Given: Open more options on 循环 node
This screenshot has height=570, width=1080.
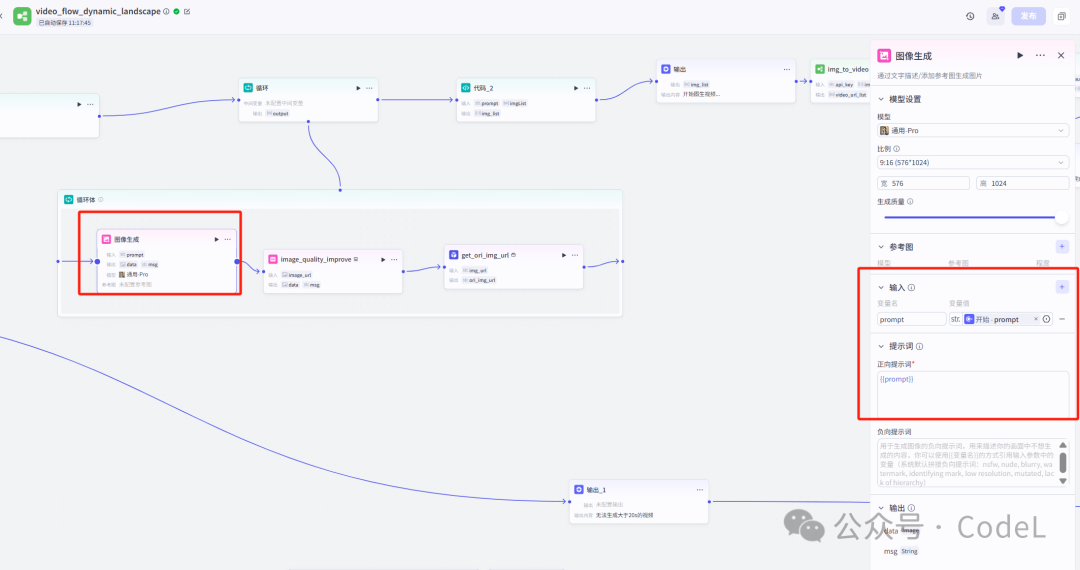Looking at the screenshot, I should tap(370, 88).
